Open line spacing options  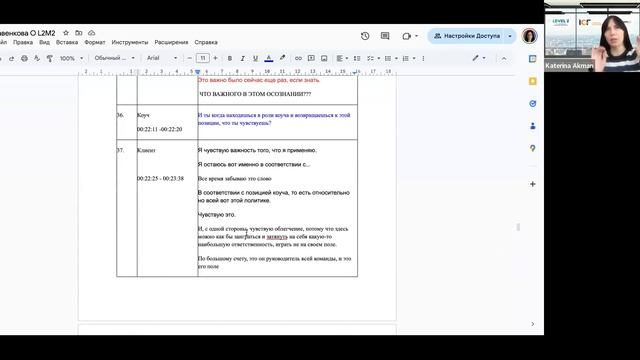click(x=357, y=58)
